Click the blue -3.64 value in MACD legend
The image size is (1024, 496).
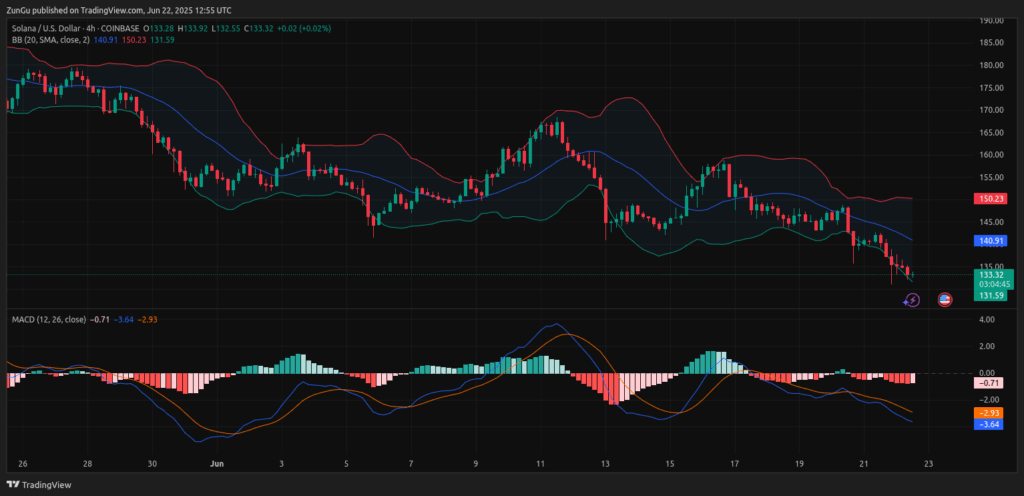[123, 319]
